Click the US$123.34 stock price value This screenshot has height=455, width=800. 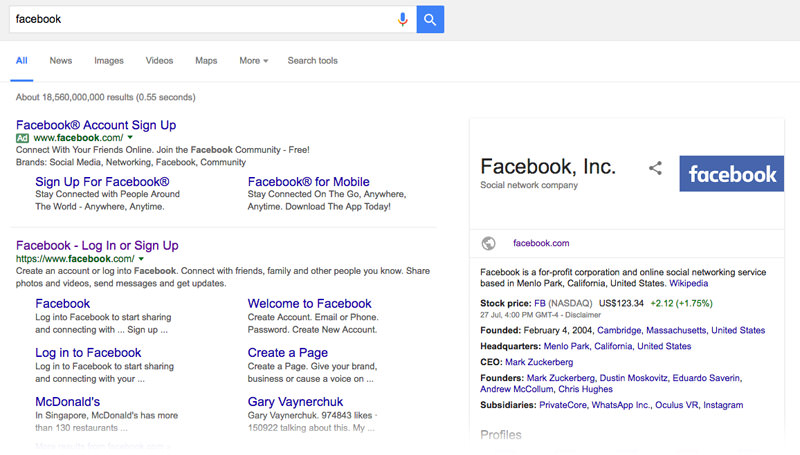tap(621, 303)
